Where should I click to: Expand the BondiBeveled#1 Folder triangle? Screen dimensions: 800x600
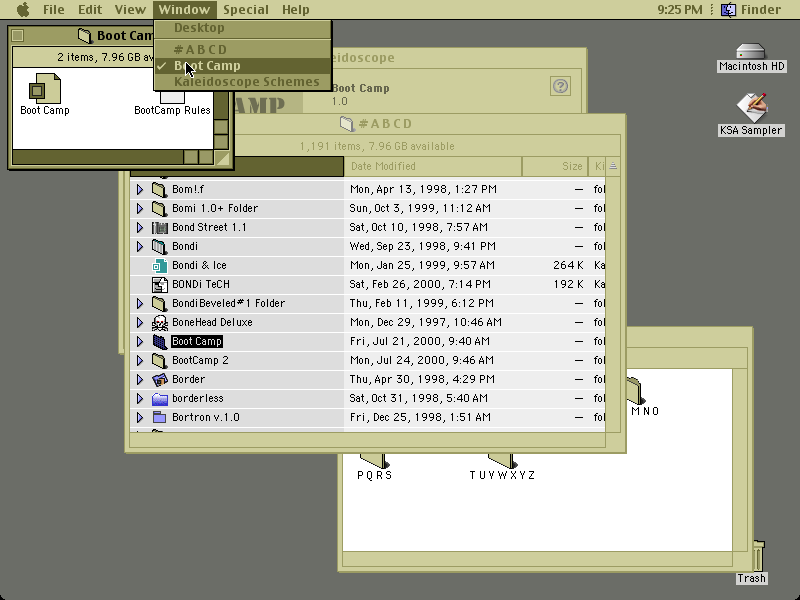pos(140,304)
